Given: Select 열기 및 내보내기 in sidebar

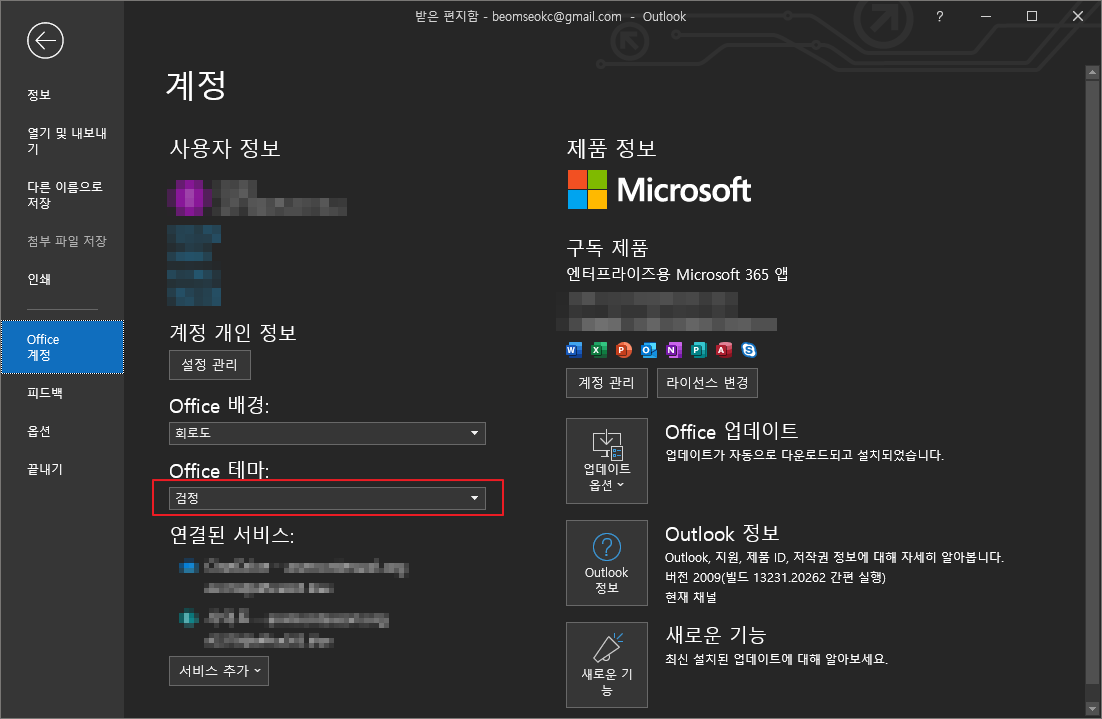Looking at the screenshot, I should point(63,141).
